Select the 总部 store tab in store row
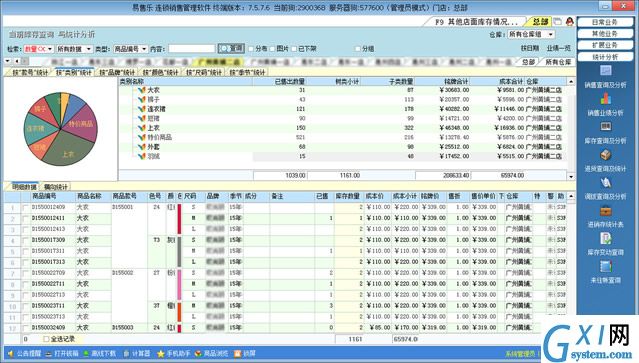This screenshot has height=363, width=639. (528, 62)
